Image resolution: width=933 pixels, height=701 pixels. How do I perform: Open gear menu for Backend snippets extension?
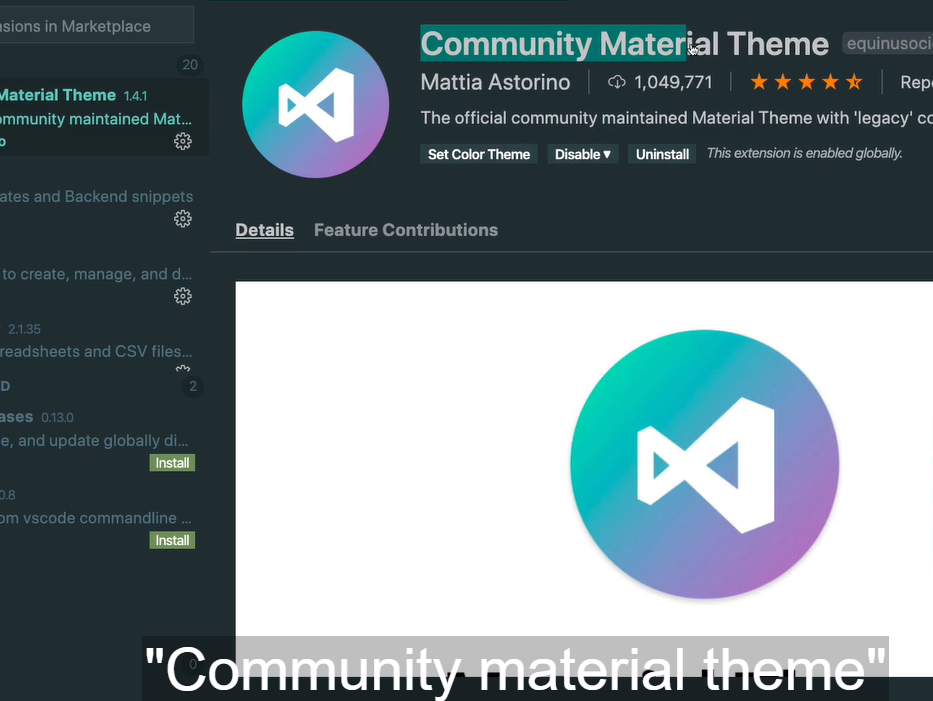click(x=183, y=218)
